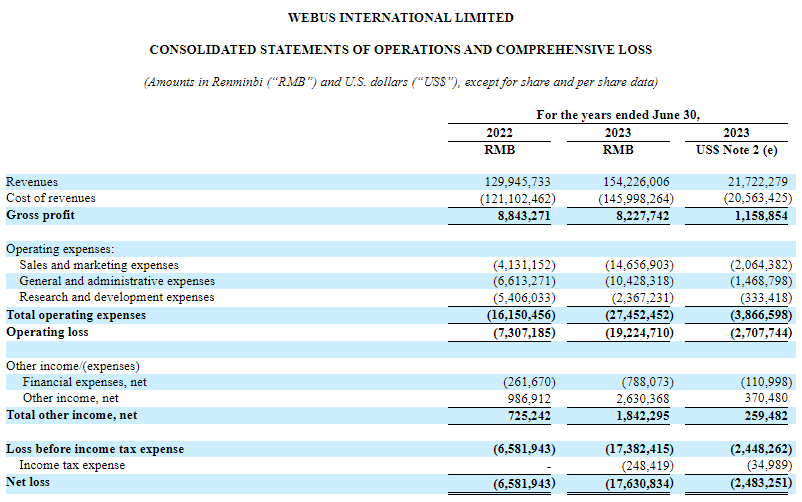This screenshot has height=502, width=802.
Task: Select Sales and marketing expenses label
Action: [99, 265]
